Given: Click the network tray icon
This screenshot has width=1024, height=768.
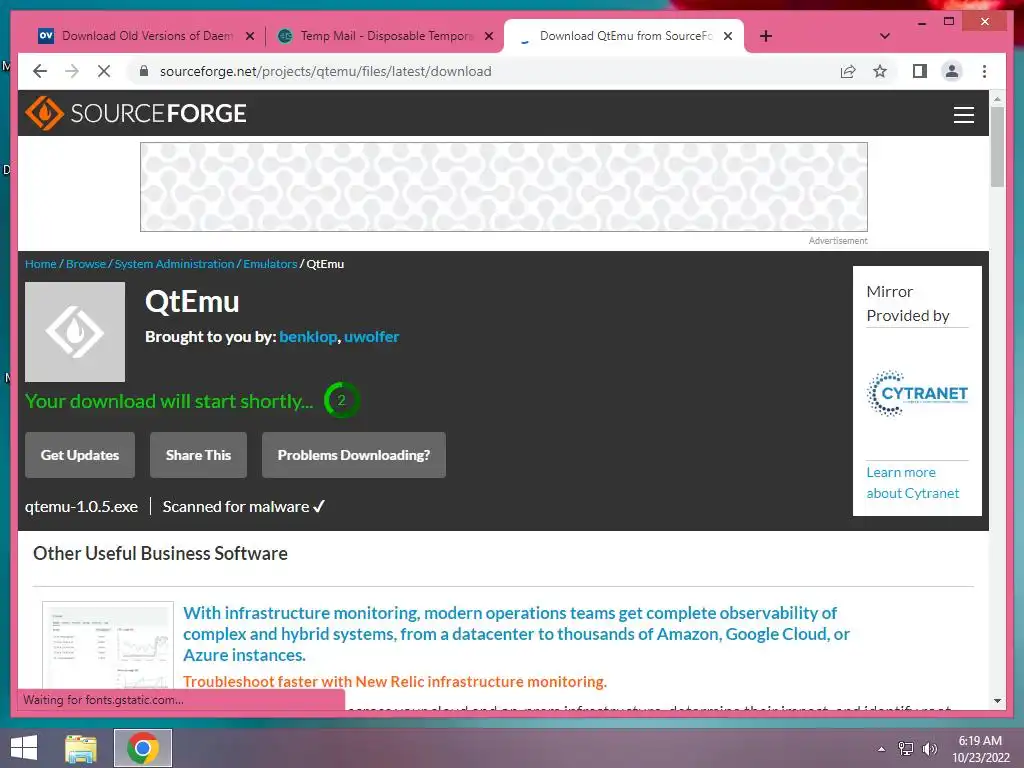Looking at the screenshot, I should tap(906, 749).
